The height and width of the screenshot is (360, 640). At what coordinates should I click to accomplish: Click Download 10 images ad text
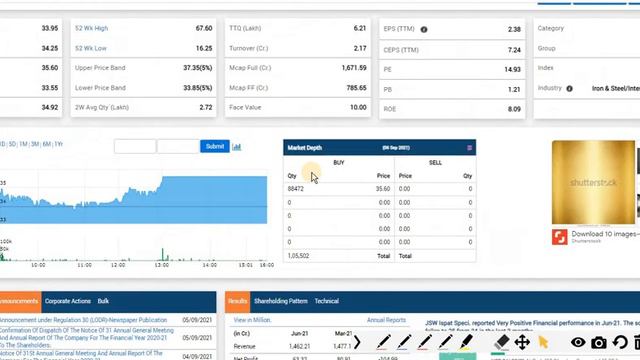(x=605, y=234)
